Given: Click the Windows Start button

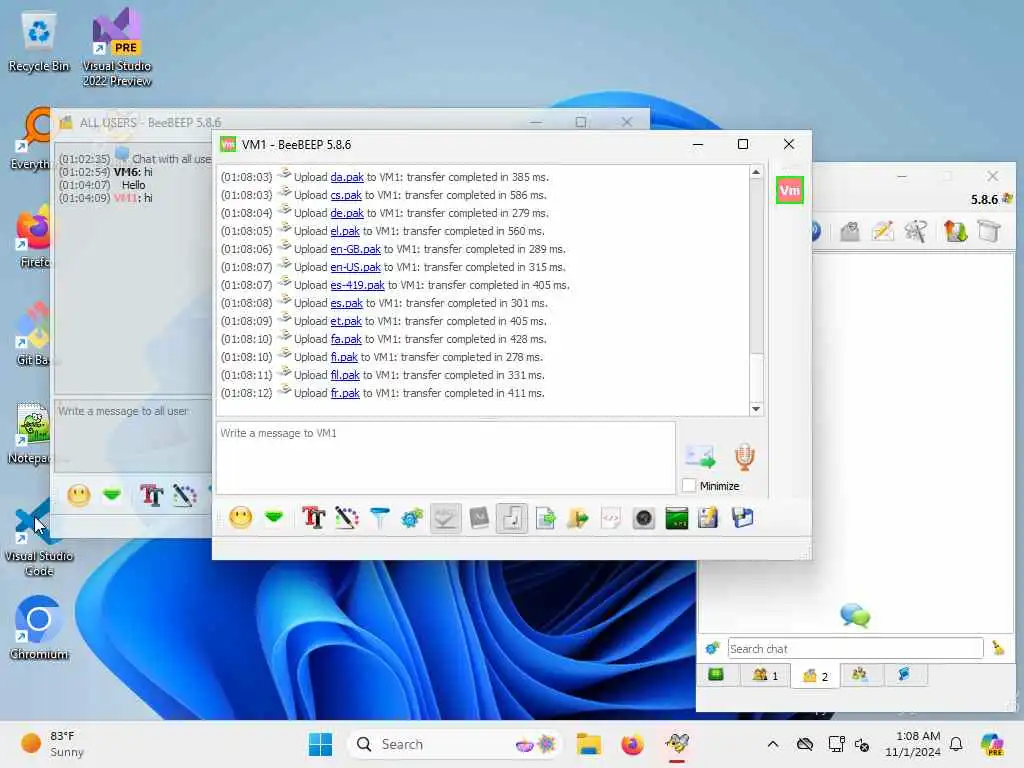Looking at the screenshot, I should [320, 744].
